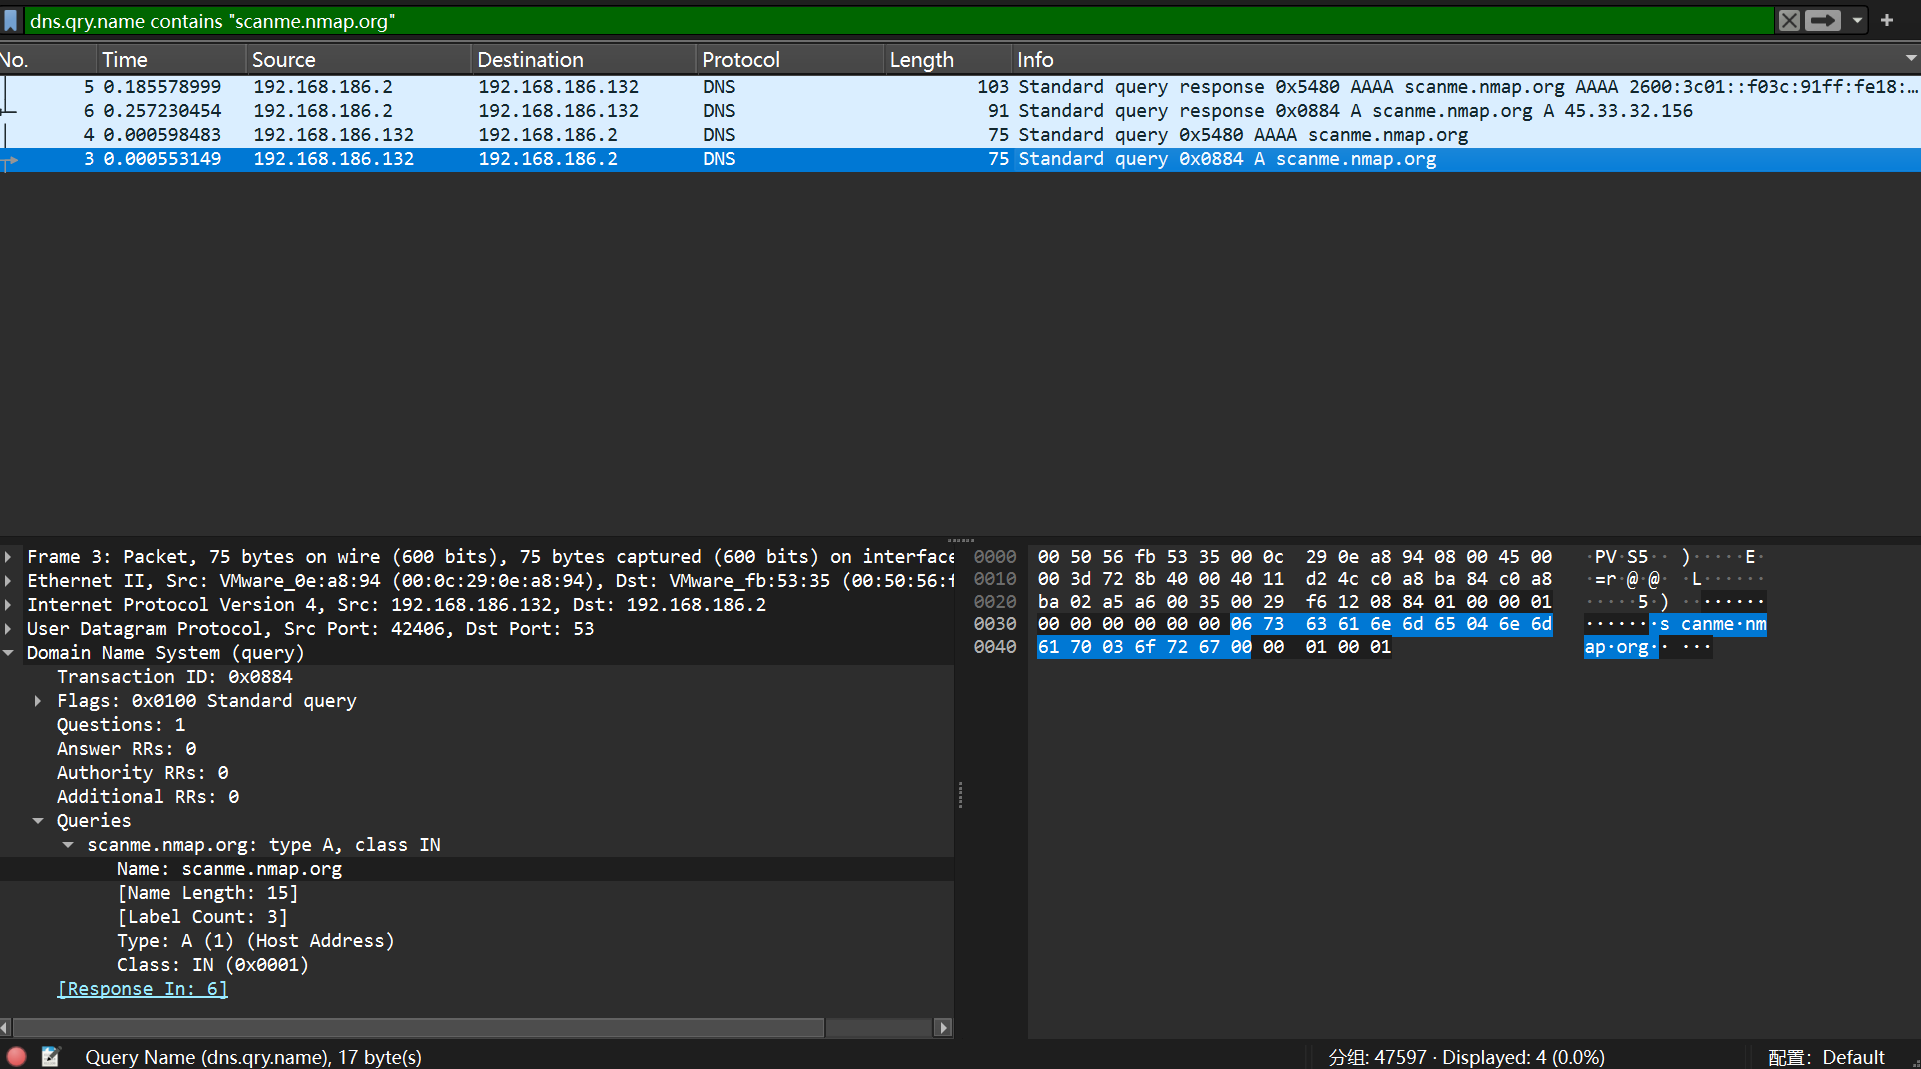Select packet 5, the AAAA query response

coord(960,87)
